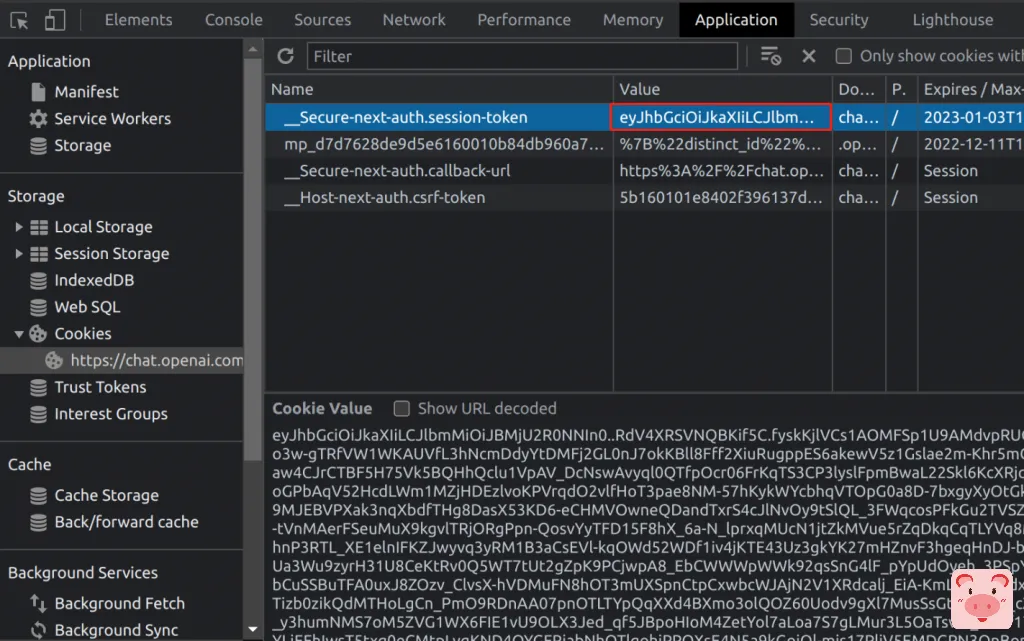Refresh the cookies list

[285, 56]
